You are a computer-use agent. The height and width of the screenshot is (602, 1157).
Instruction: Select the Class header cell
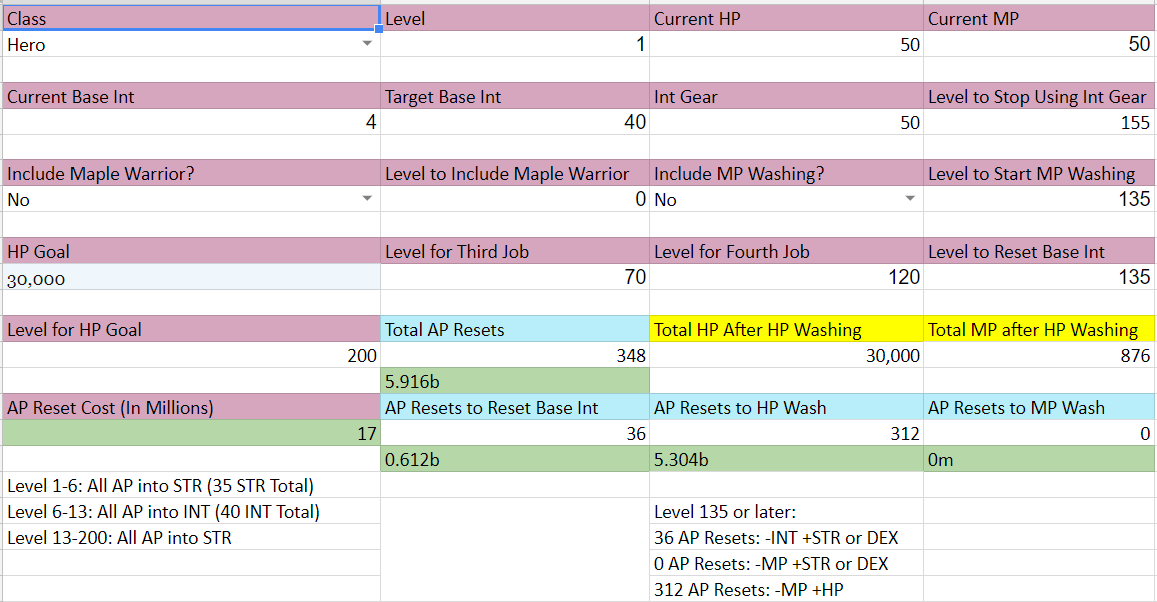[x=191, y=18]
